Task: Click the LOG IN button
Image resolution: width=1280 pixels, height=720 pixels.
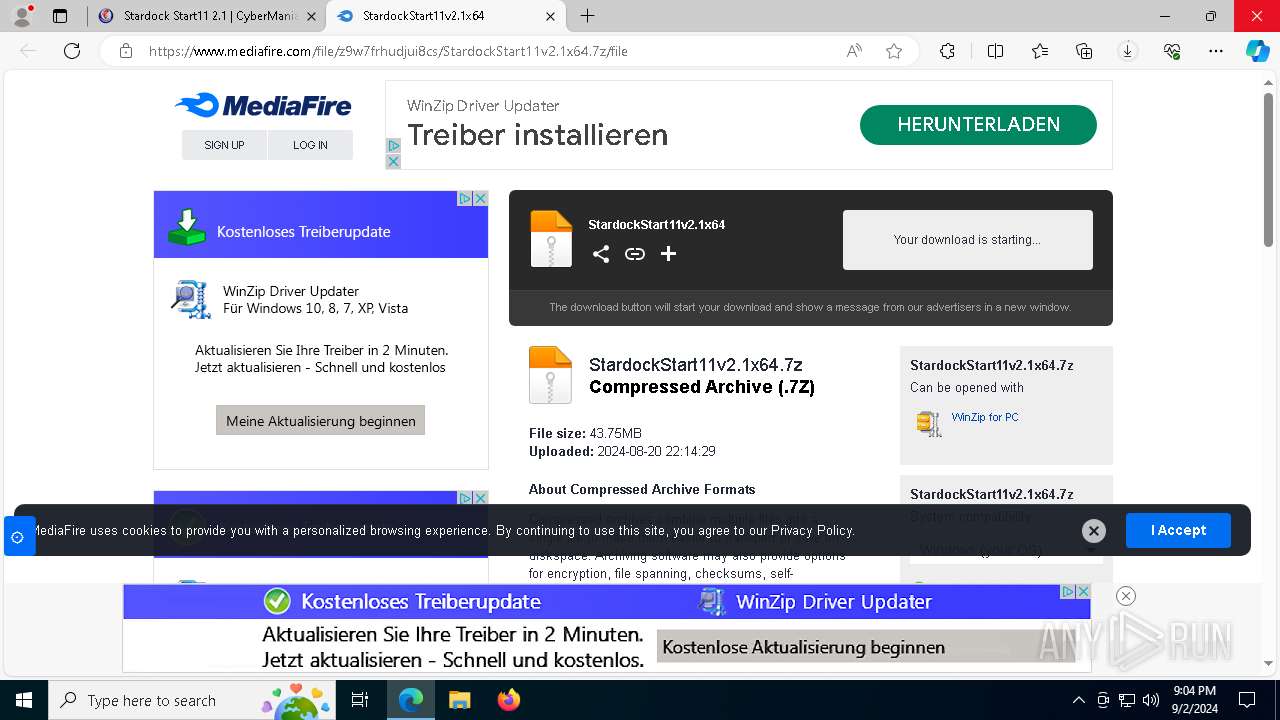Action: [310, 145]
